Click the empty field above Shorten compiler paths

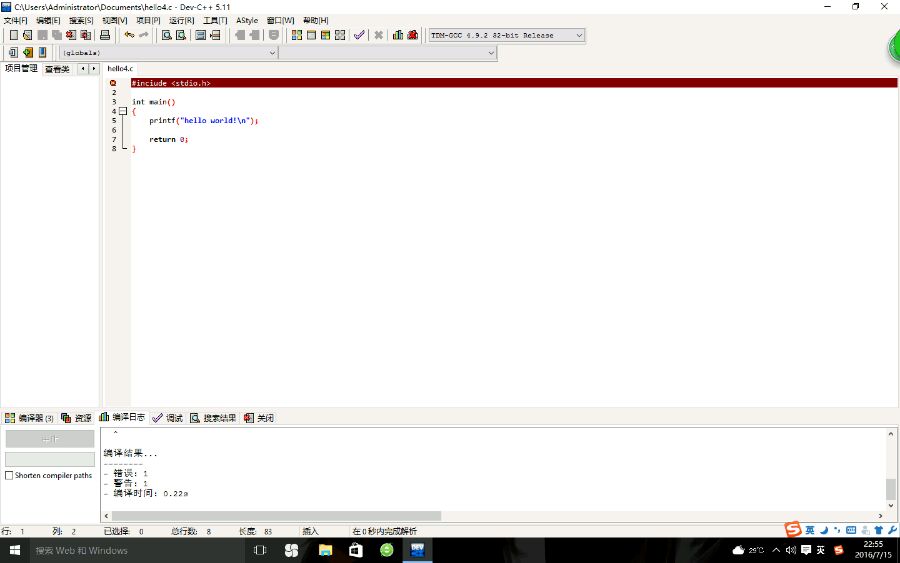[x=50, y=459]
